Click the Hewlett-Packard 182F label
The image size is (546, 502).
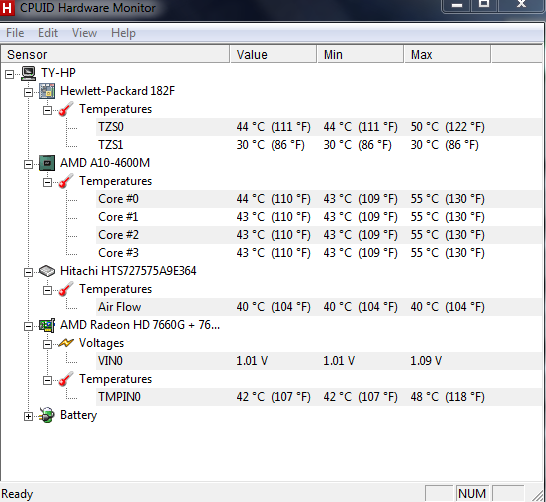point(117,91)
